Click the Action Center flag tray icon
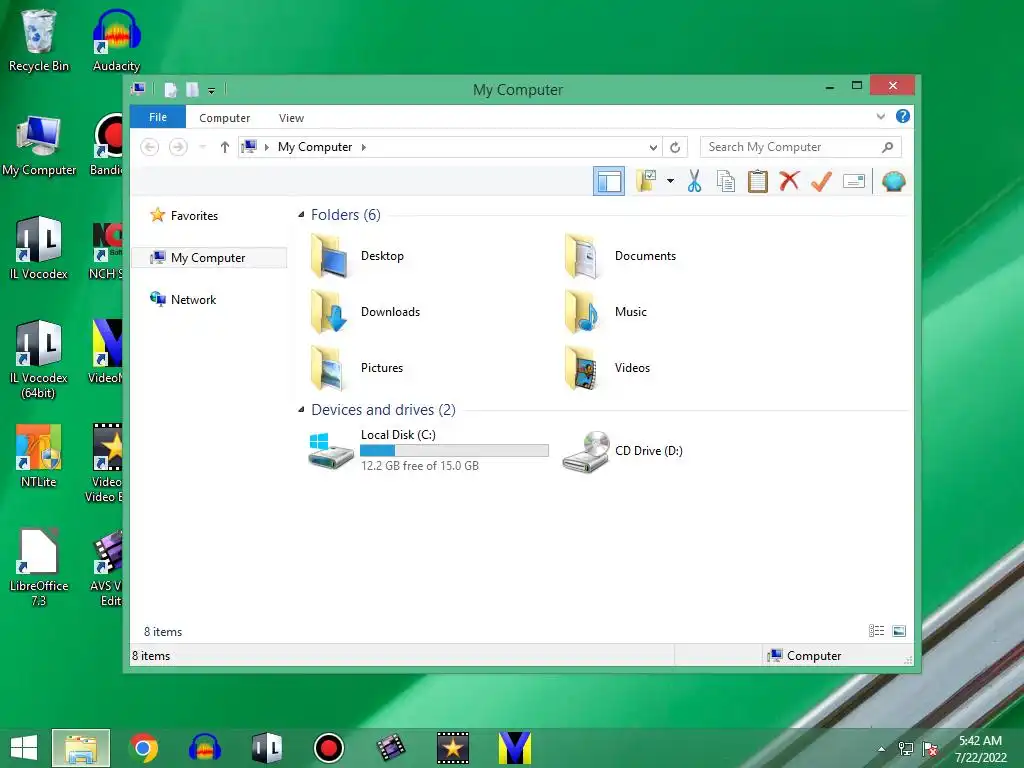1024x768 pixels. coord(930,749)
